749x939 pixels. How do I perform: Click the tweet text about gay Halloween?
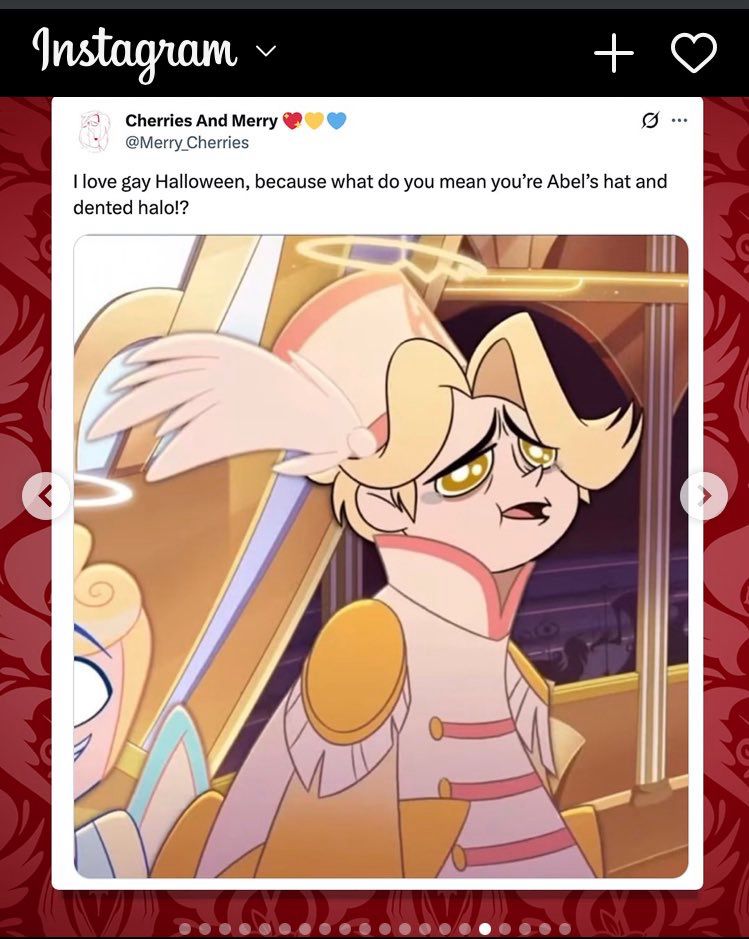pos(370,194)
